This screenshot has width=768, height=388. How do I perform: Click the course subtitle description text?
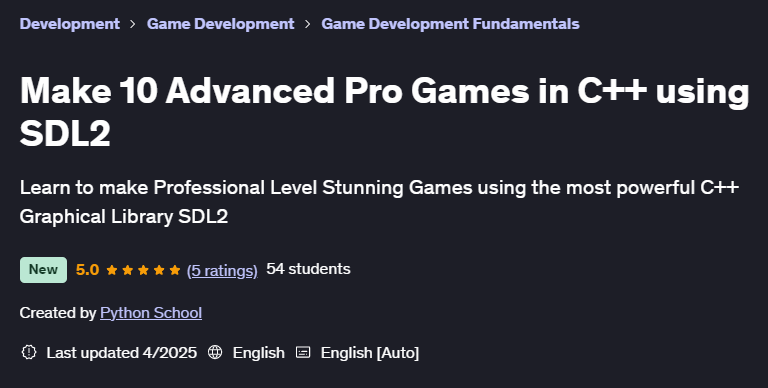click(379, 201)
